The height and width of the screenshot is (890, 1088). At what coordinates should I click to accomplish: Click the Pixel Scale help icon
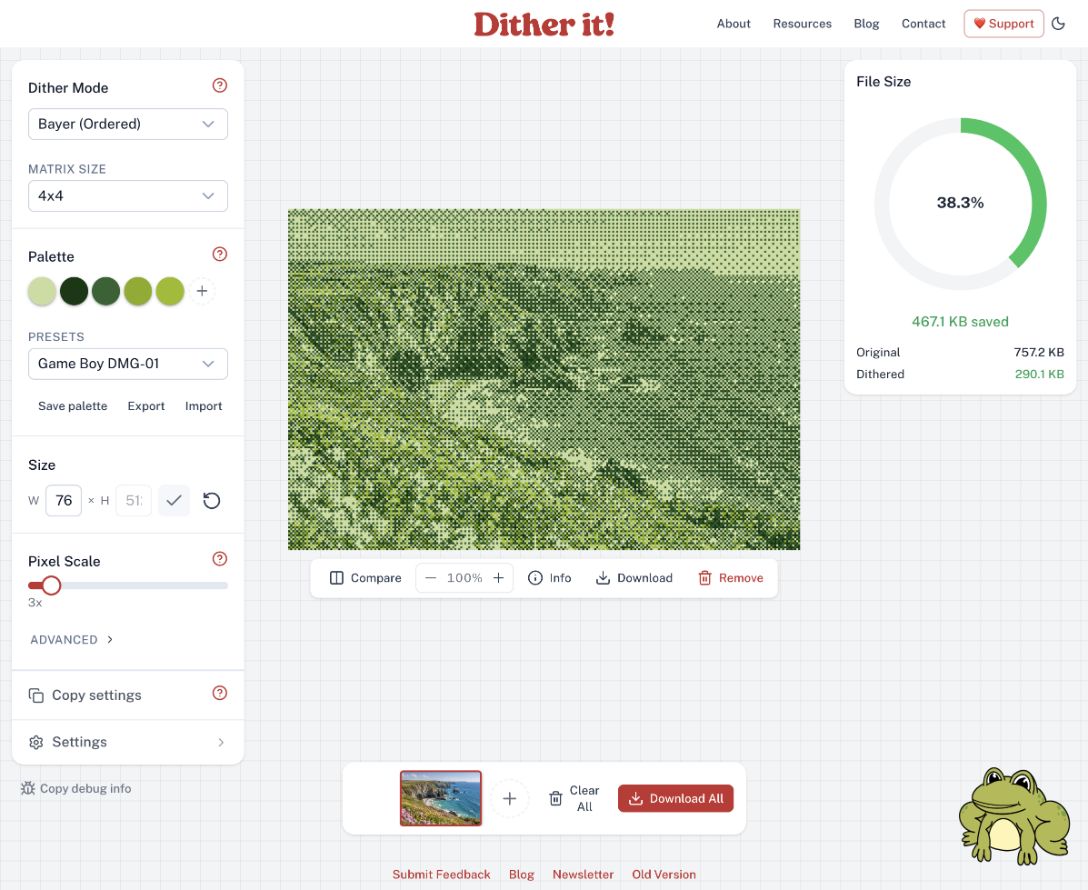coord(219,559)
